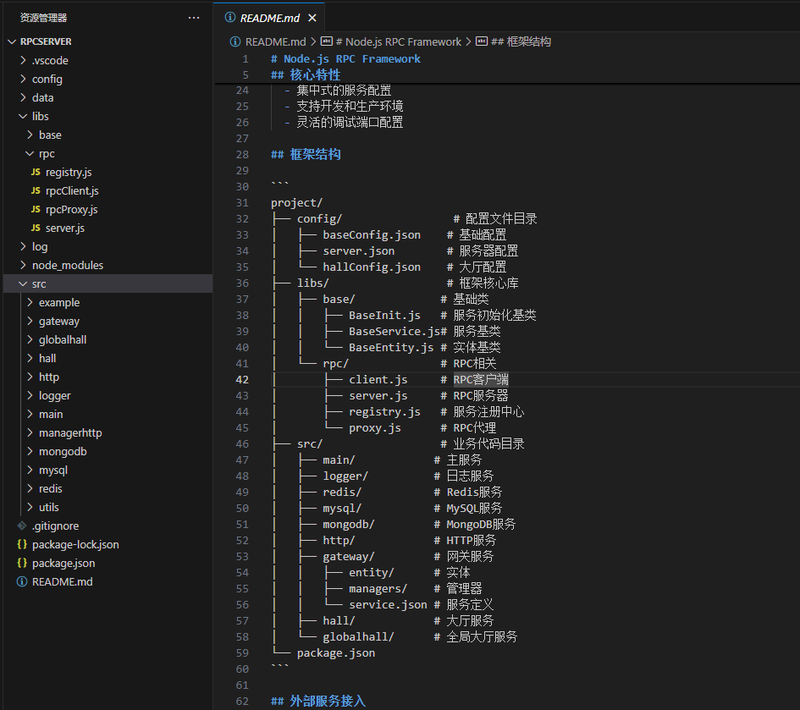Close the README.md editor tab
Image resolution: width=800 pixels, height=710 pixels.
[x=312, y=18]
